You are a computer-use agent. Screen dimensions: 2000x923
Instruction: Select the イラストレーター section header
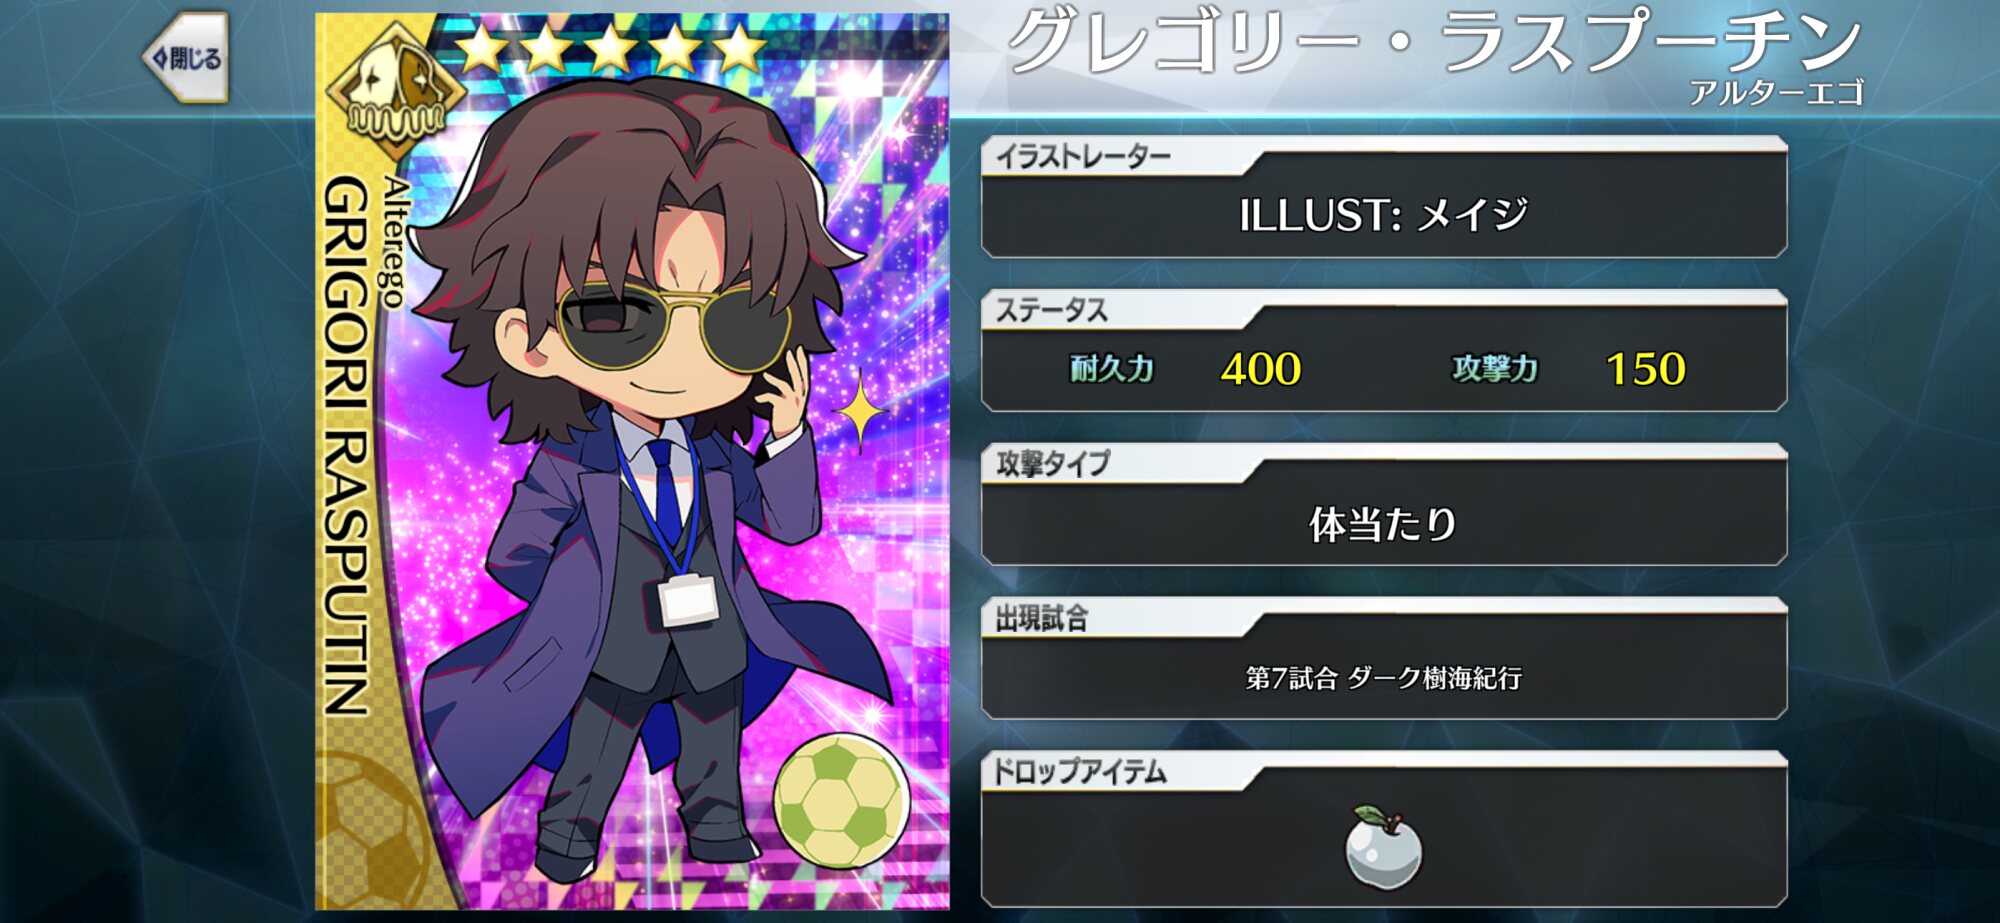1083,157
